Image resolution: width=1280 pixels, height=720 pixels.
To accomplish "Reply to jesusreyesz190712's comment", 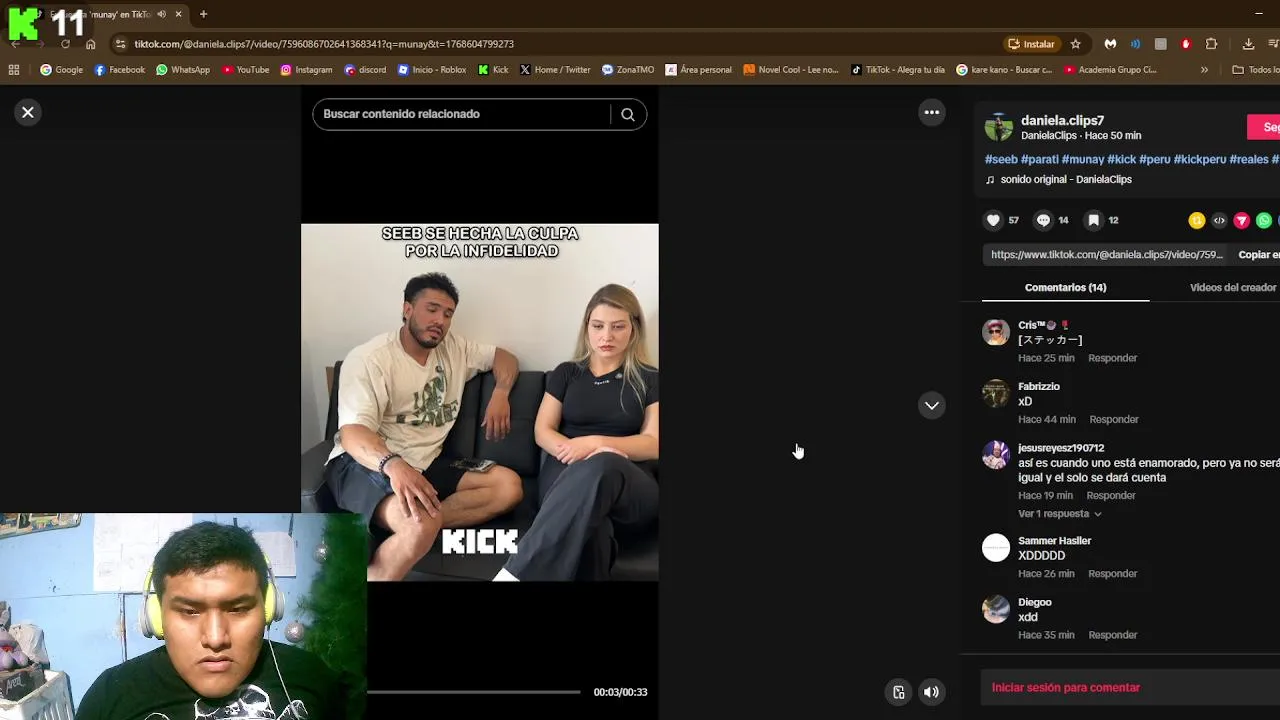I will [x=1111, y=496].
